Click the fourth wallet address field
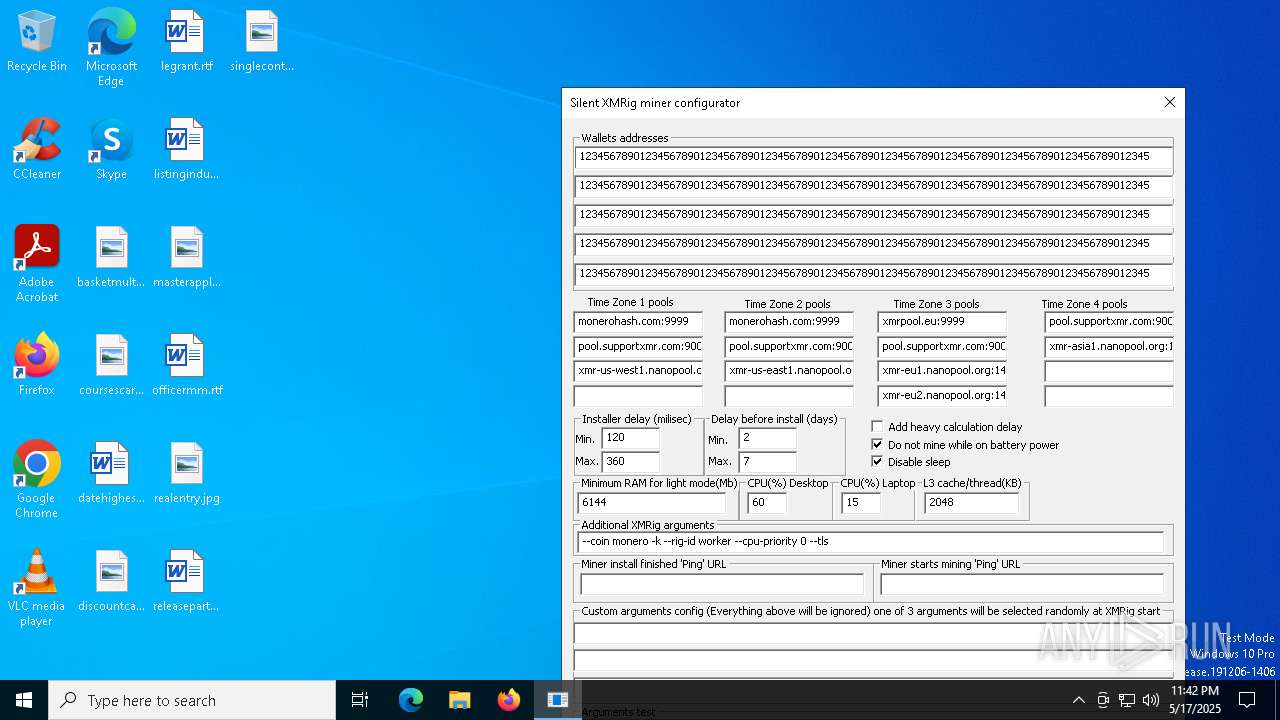The width and height of the screenshot is (1280, 720). click(x=873, y=244)
